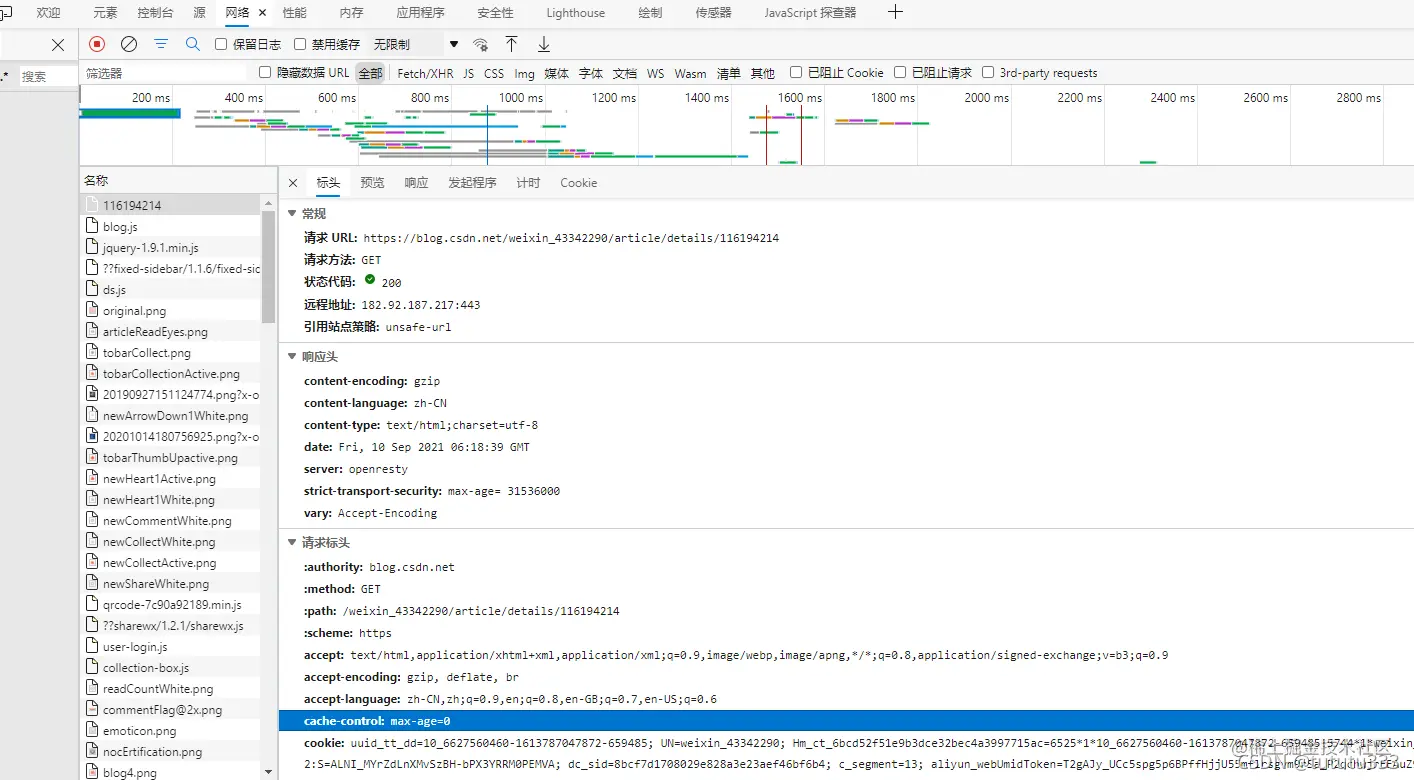
Task: Click file icon of ds.js
Action: tap(92, 290)
